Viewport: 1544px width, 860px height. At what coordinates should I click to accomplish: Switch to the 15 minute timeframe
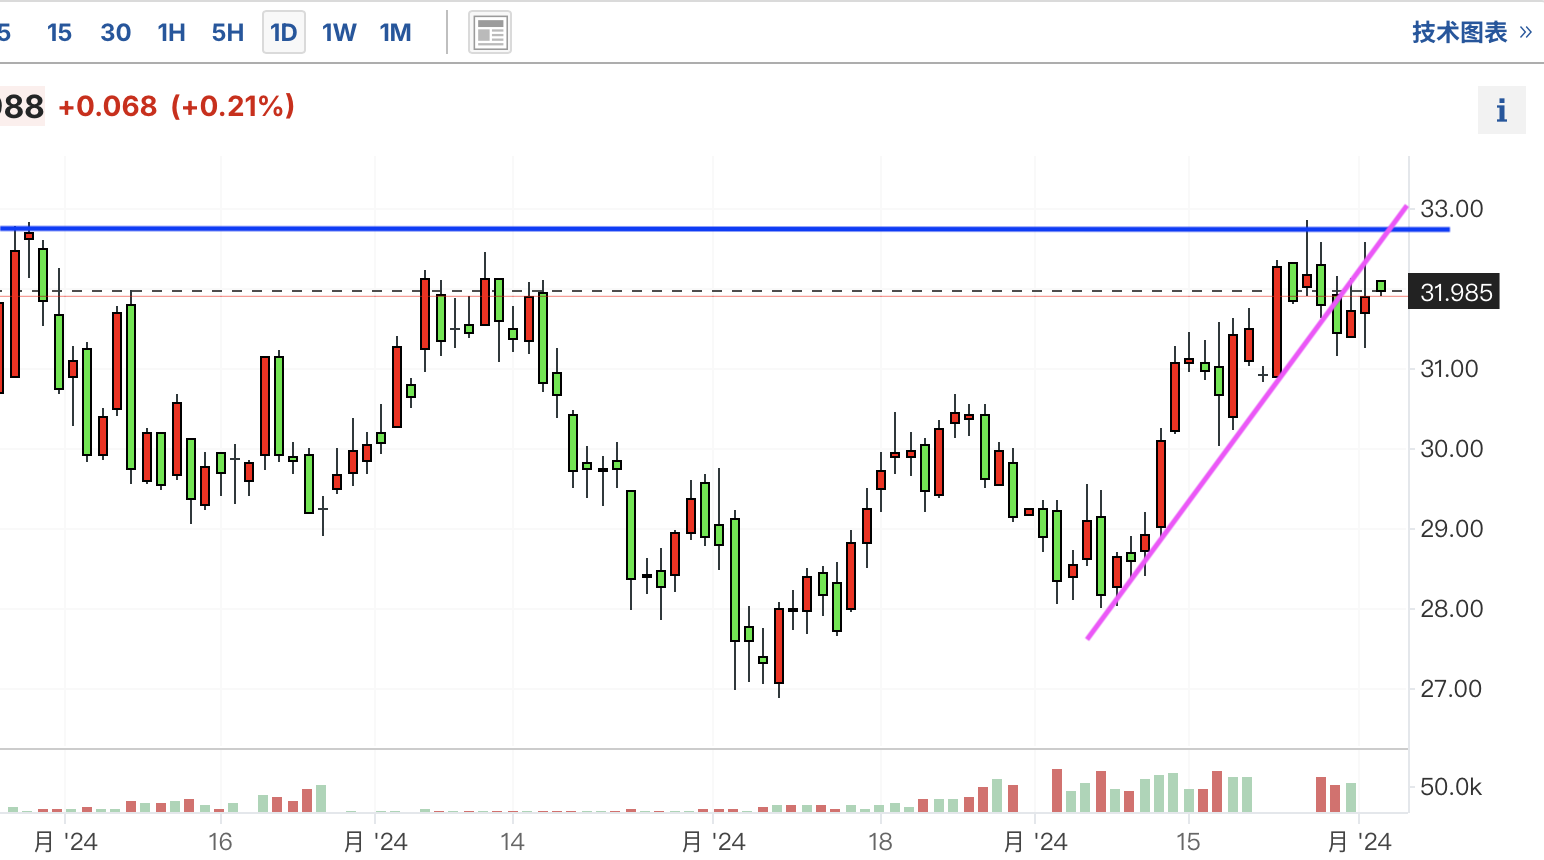[59, 33]
